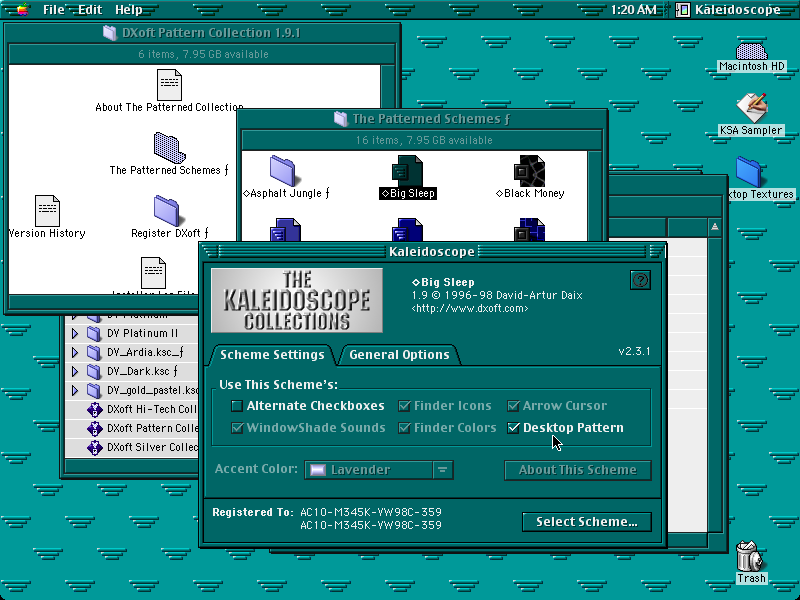
Task: Click the Big Sleep scheme name in Kaleidoscope
Action: pos(443,282)
